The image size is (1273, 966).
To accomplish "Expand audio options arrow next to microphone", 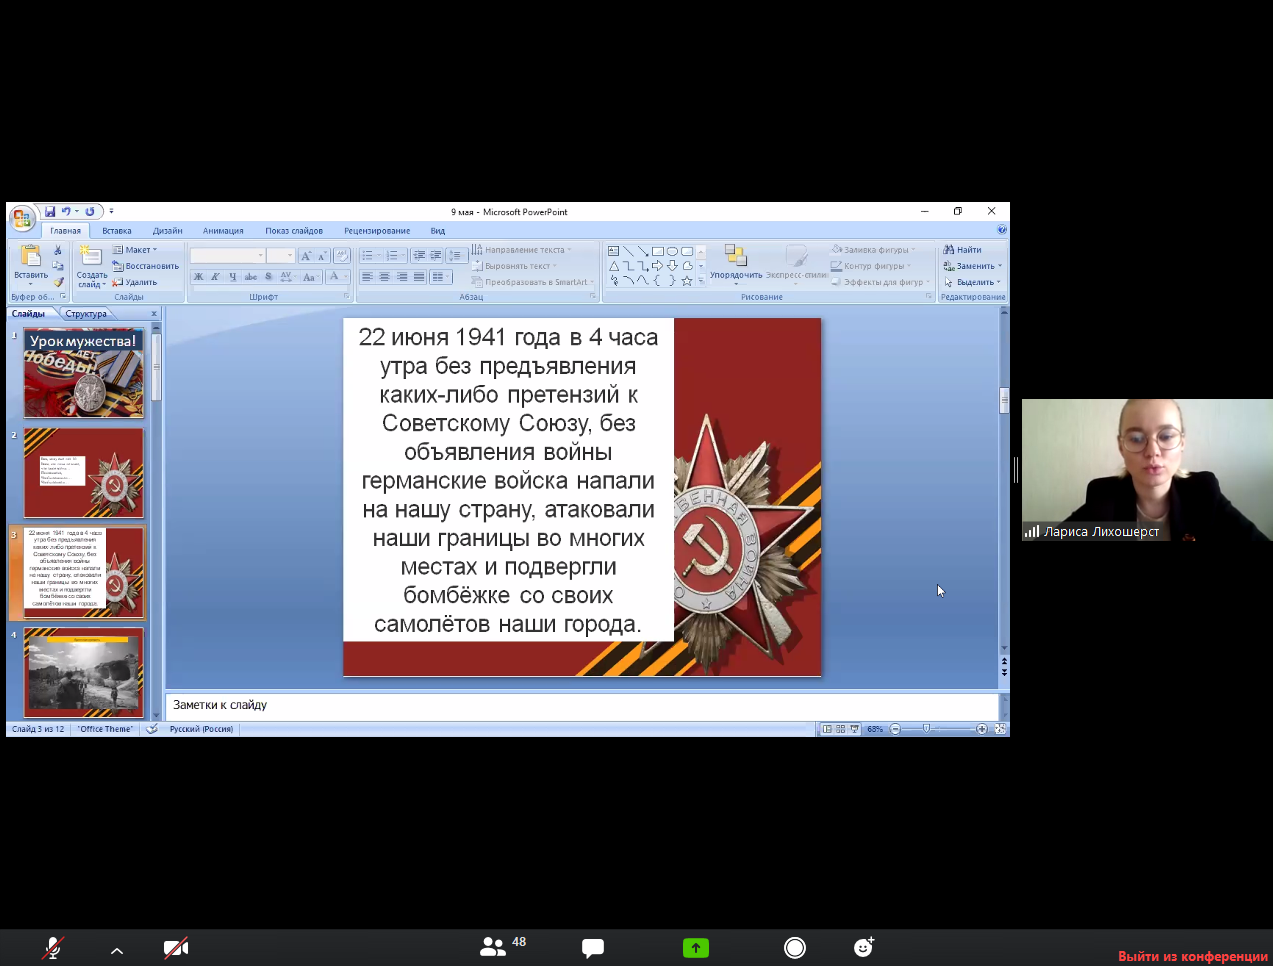I will click(117, 950).
